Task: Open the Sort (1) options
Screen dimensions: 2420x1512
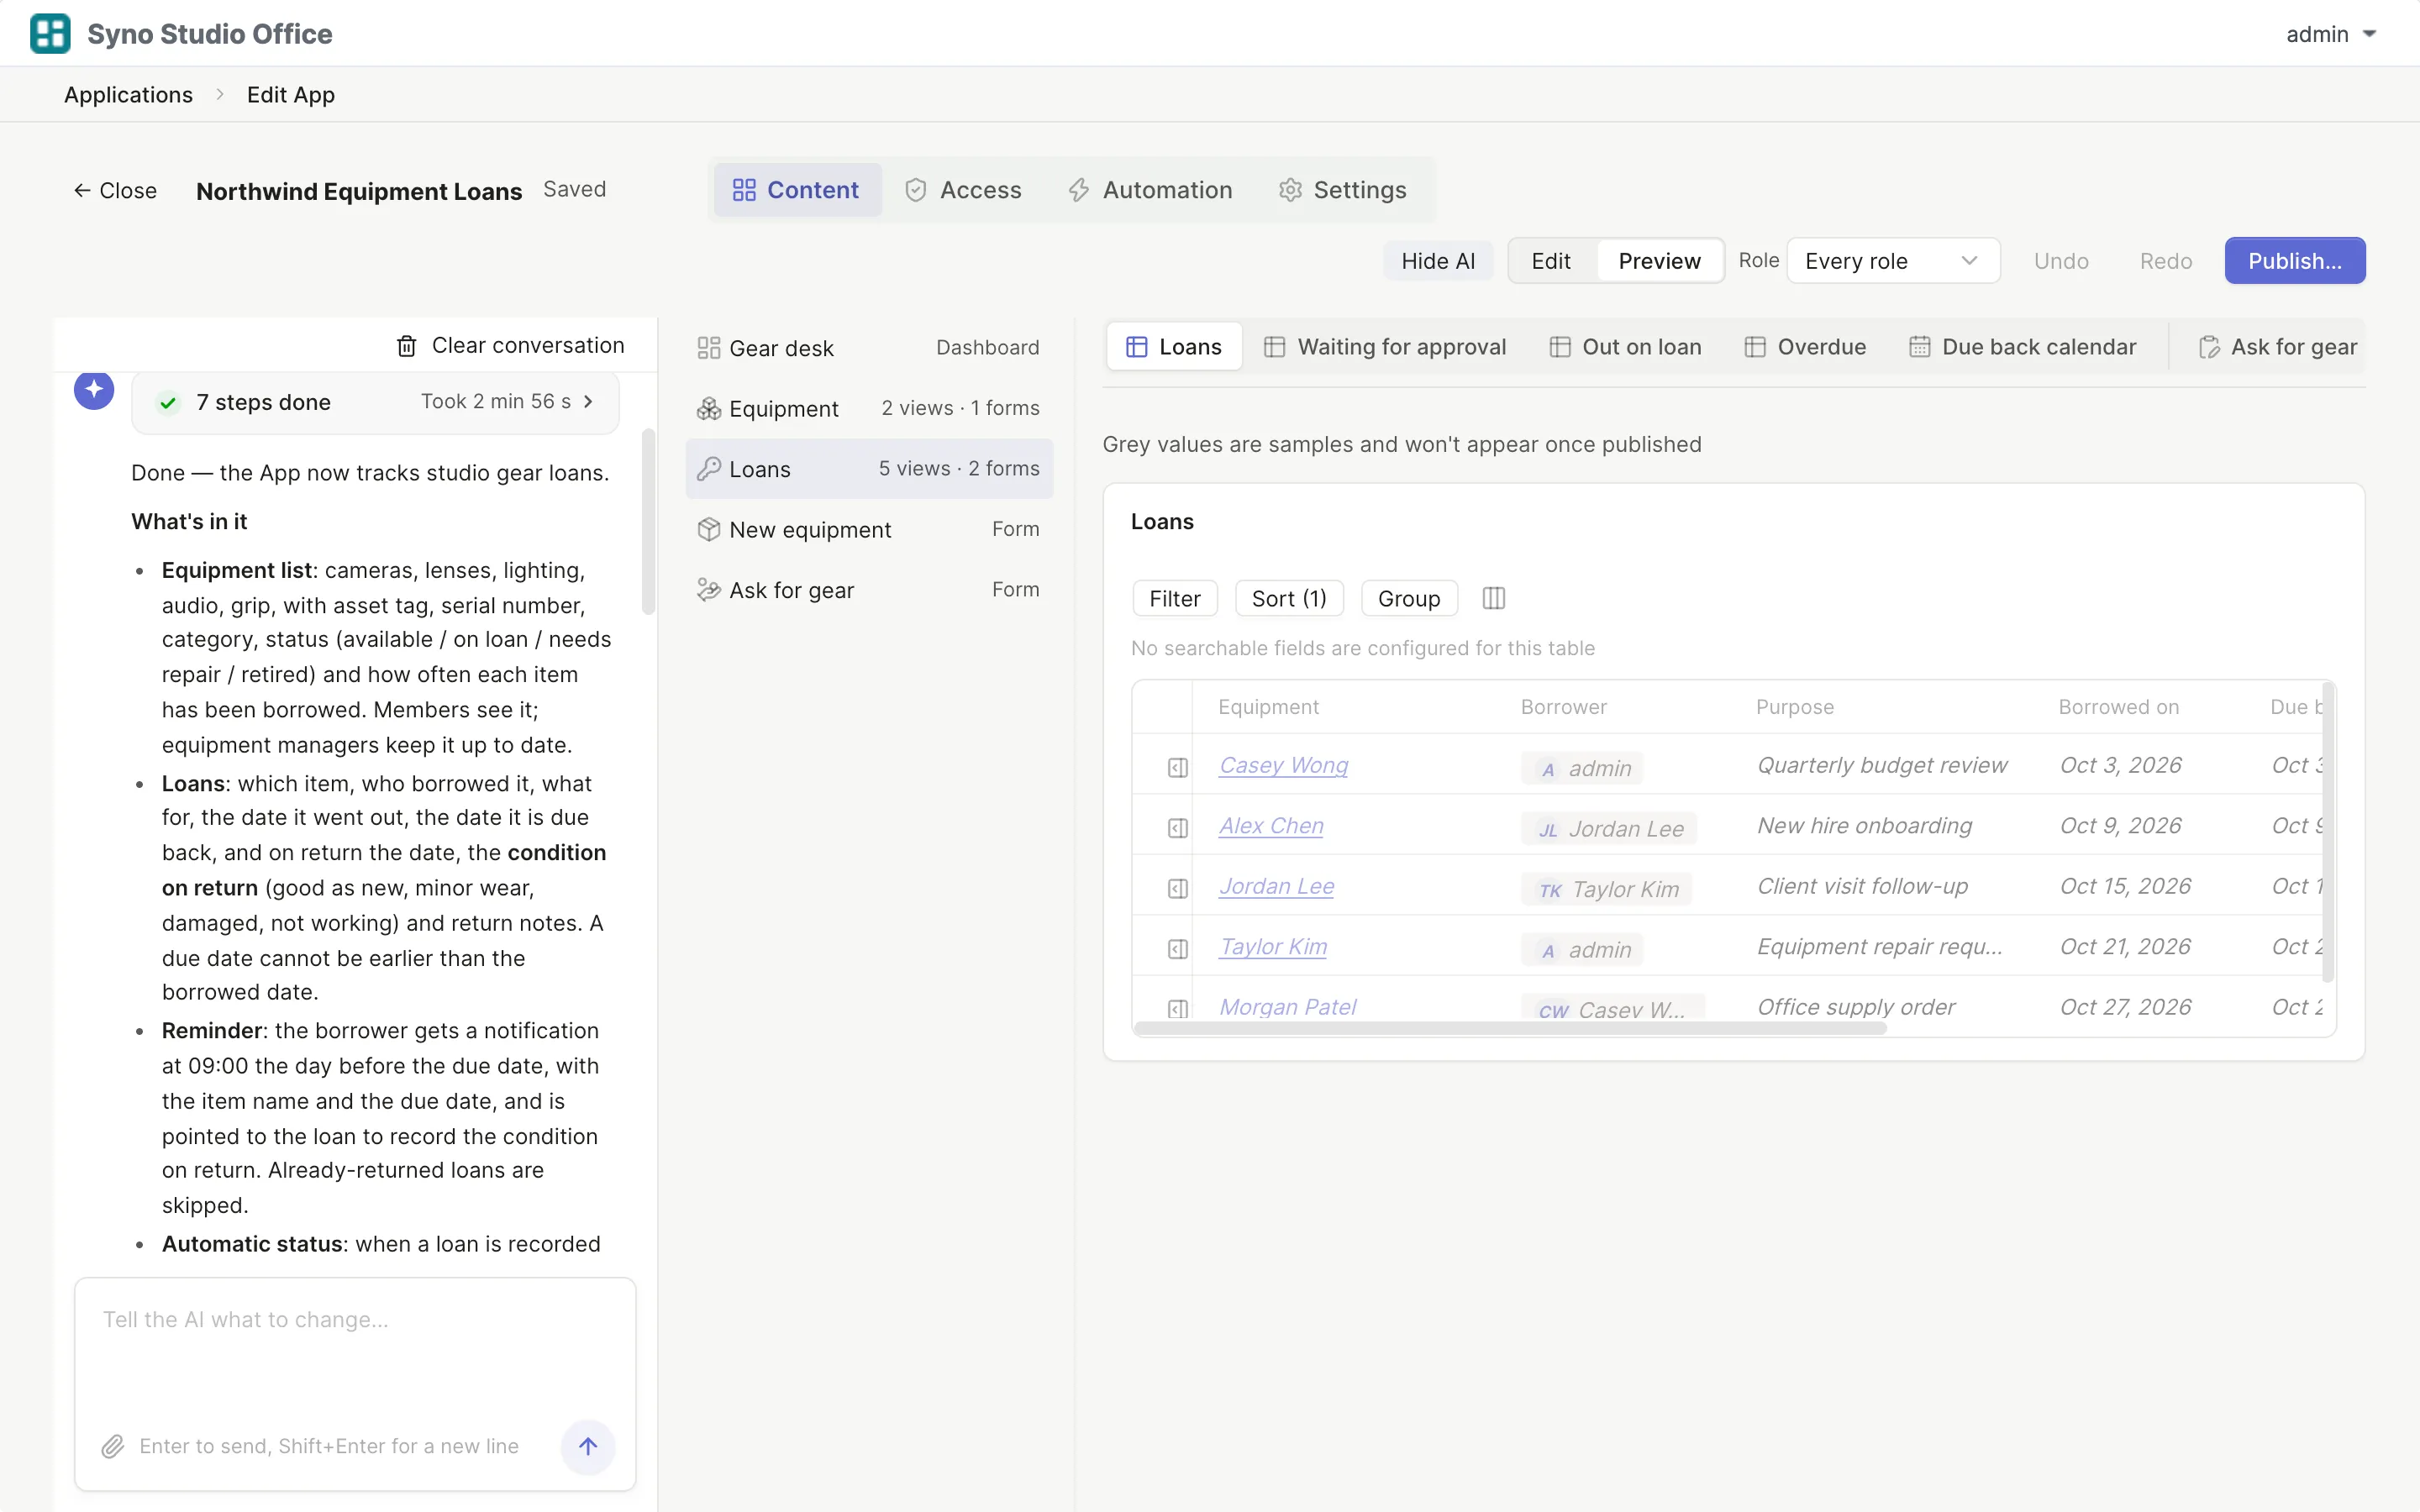Action: 1289,598
